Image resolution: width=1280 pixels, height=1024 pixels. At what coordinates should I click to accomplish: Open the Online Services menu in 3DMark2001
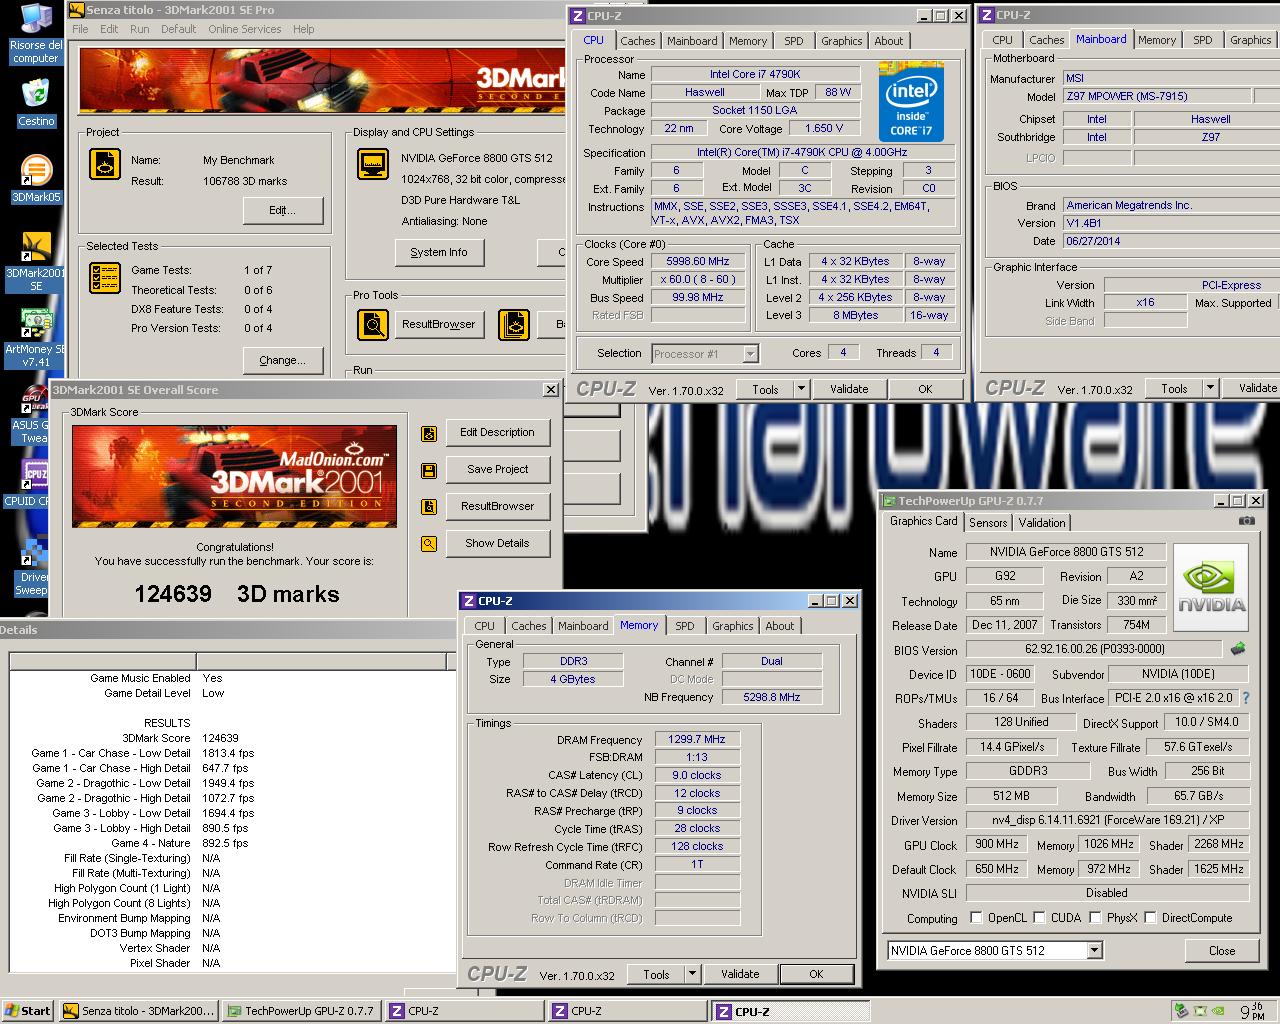(244, 29)
